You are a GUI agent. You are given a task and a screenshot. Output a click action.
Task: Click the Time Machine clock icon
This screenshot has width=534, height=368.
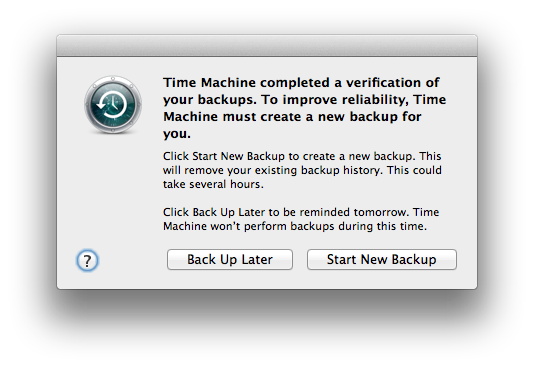pos(113,105)
